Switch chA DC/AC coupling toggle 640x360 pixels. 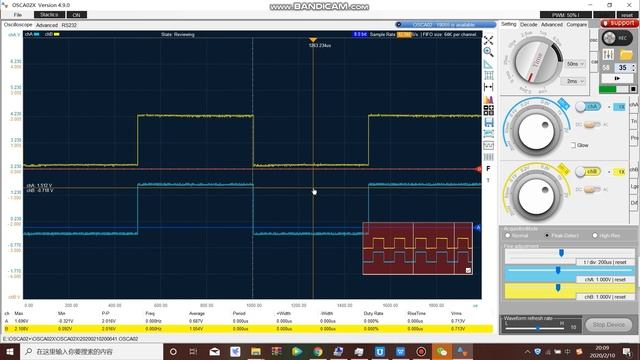[x=592, y=124]
